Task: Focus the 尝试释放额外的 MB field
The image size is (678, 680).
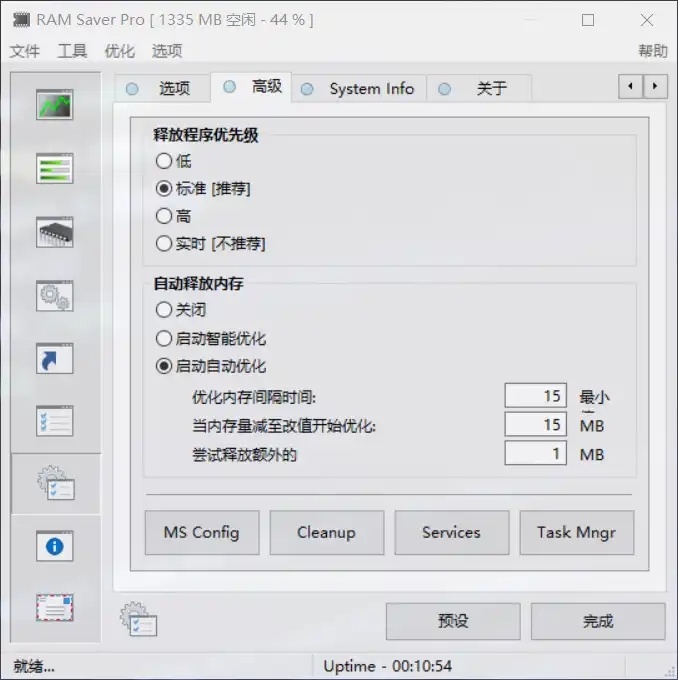Action: coord(535,453)
